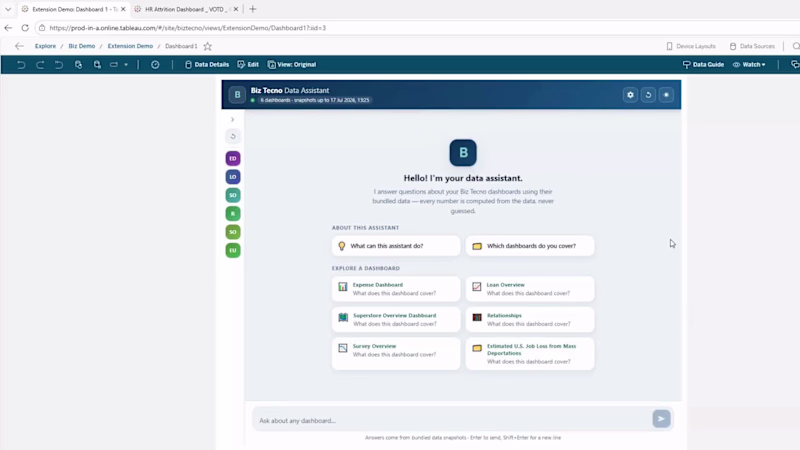The width and height of the screenshot is (800, 450).
Task: Reload the browser page
Action: point(25,28)
